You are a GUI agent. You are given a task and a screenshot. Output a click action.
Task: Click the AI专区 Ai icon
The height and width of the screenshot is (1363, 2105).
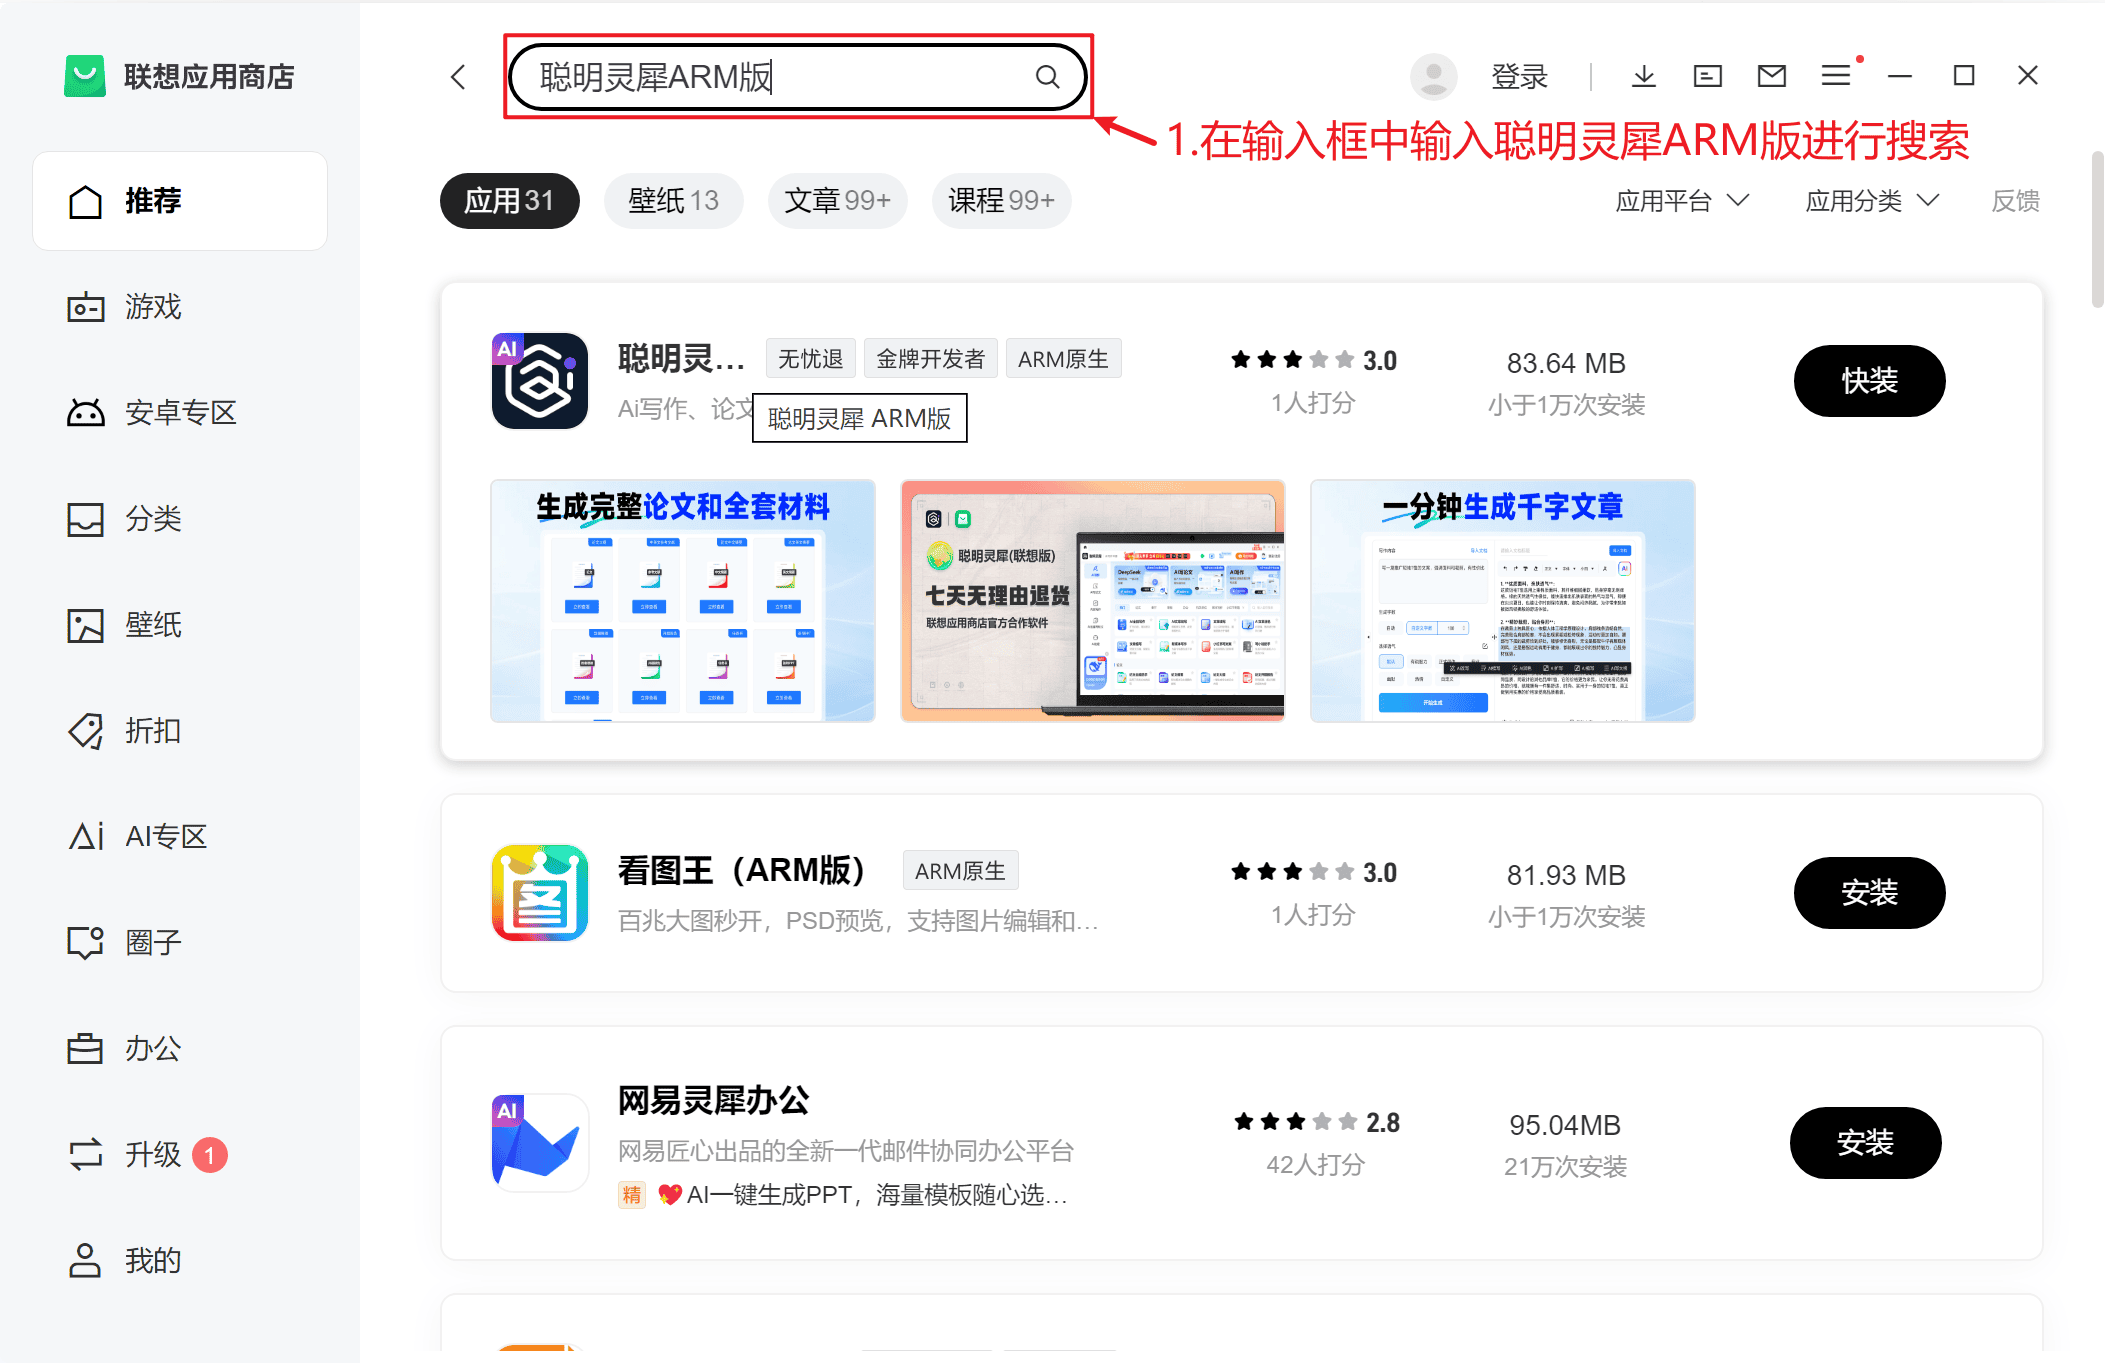[x=86, y=836]
